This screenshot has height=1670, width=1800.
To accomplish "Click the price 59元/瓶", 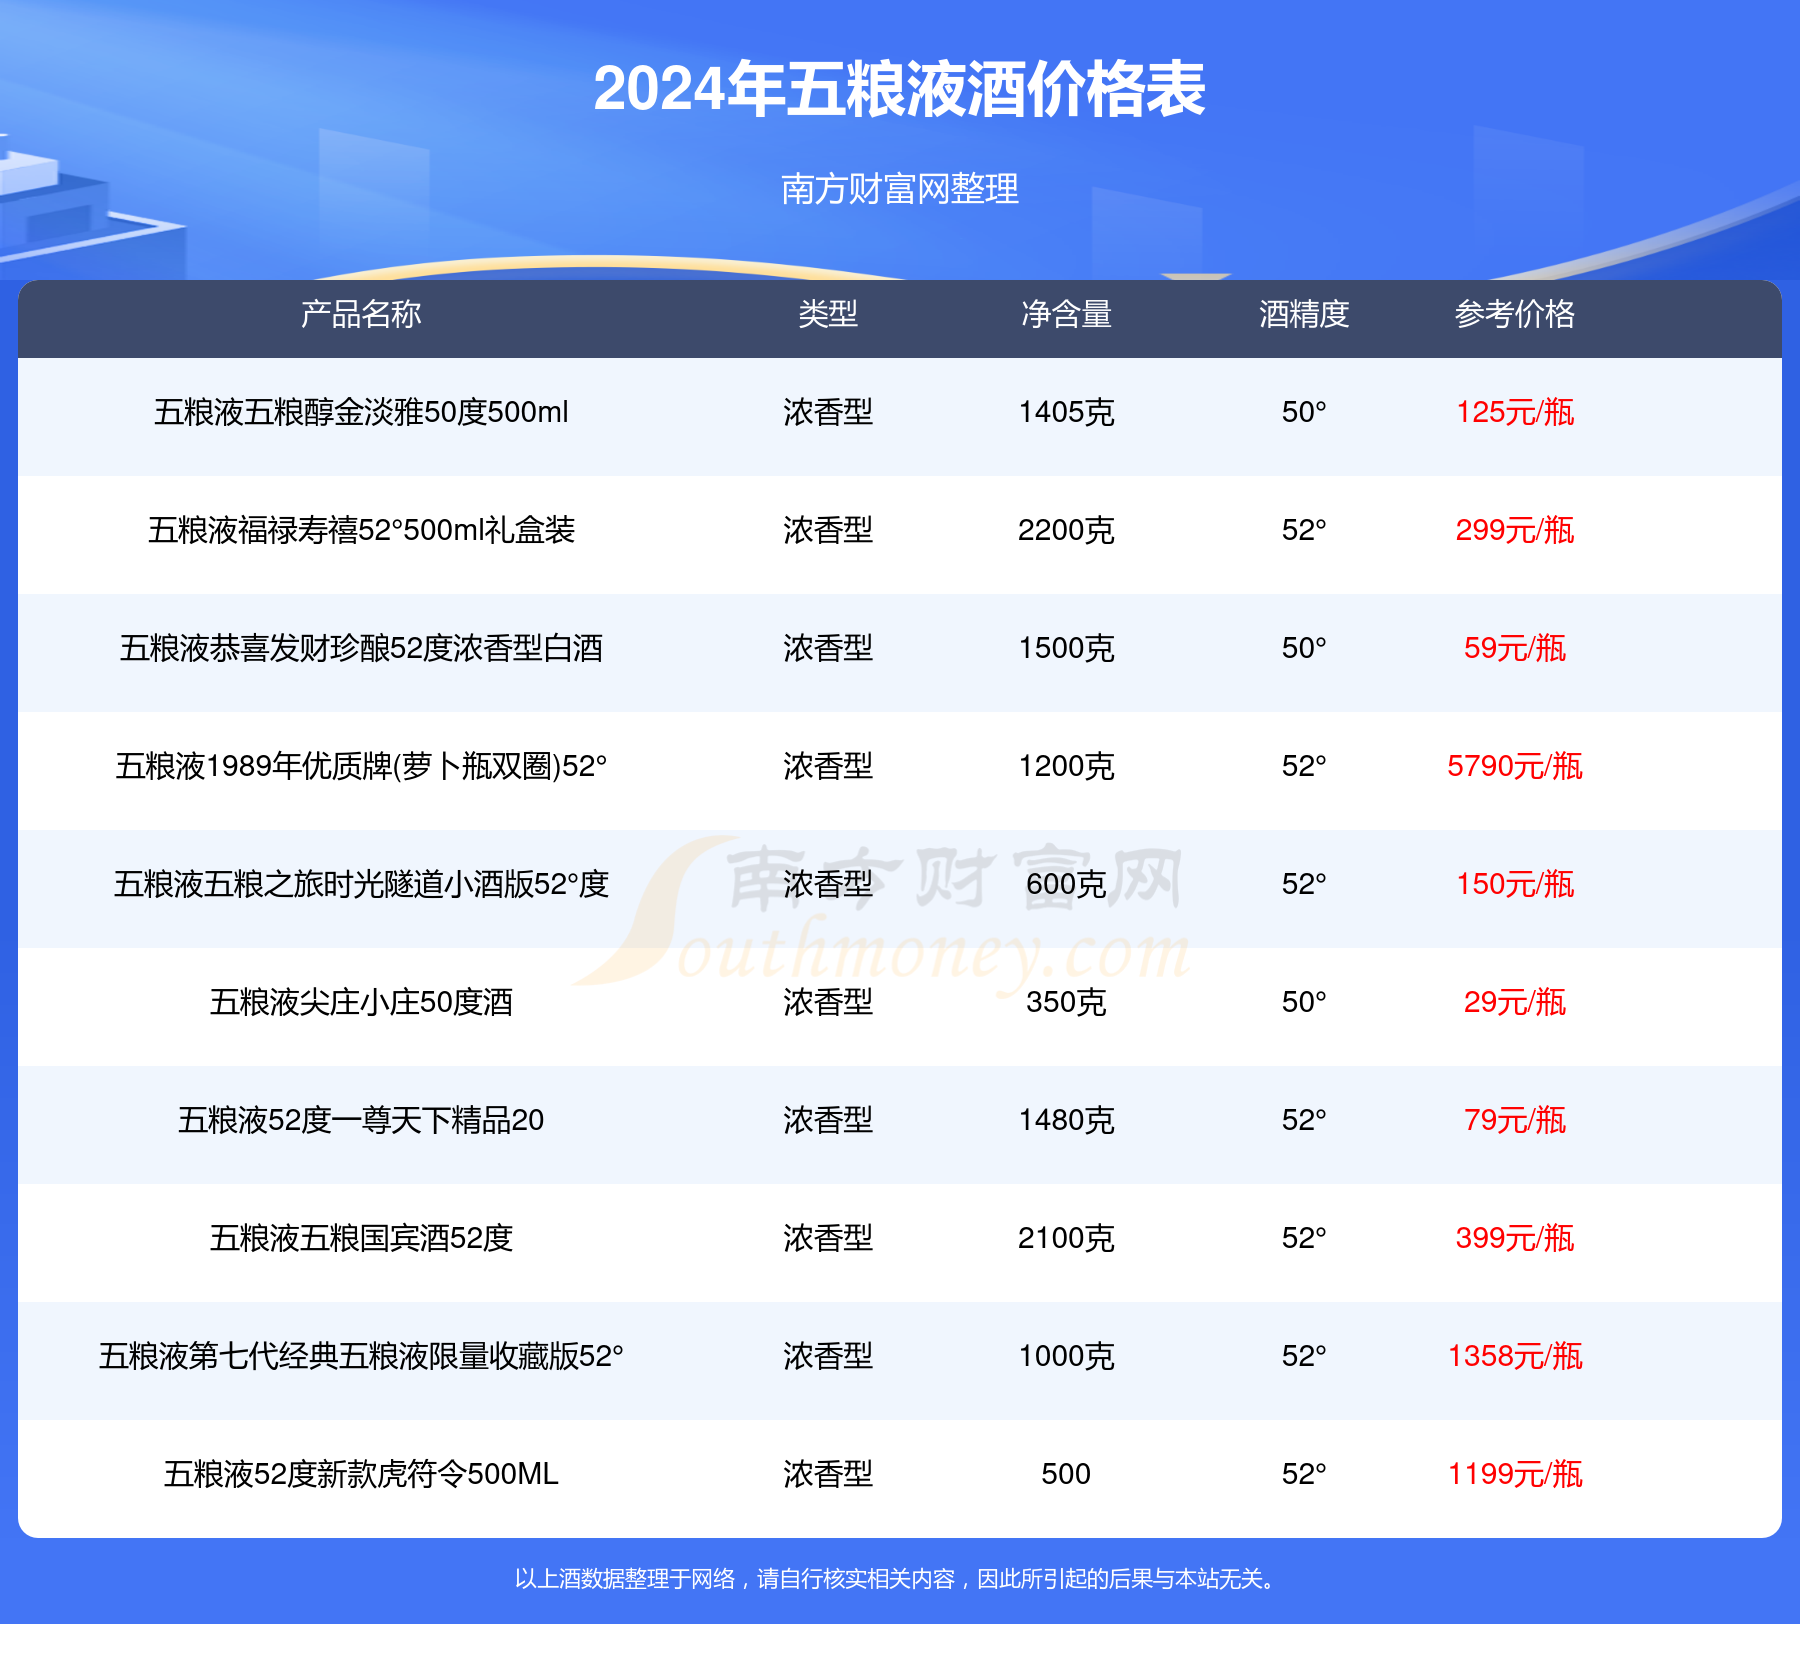I will (x=1515, y=648).
